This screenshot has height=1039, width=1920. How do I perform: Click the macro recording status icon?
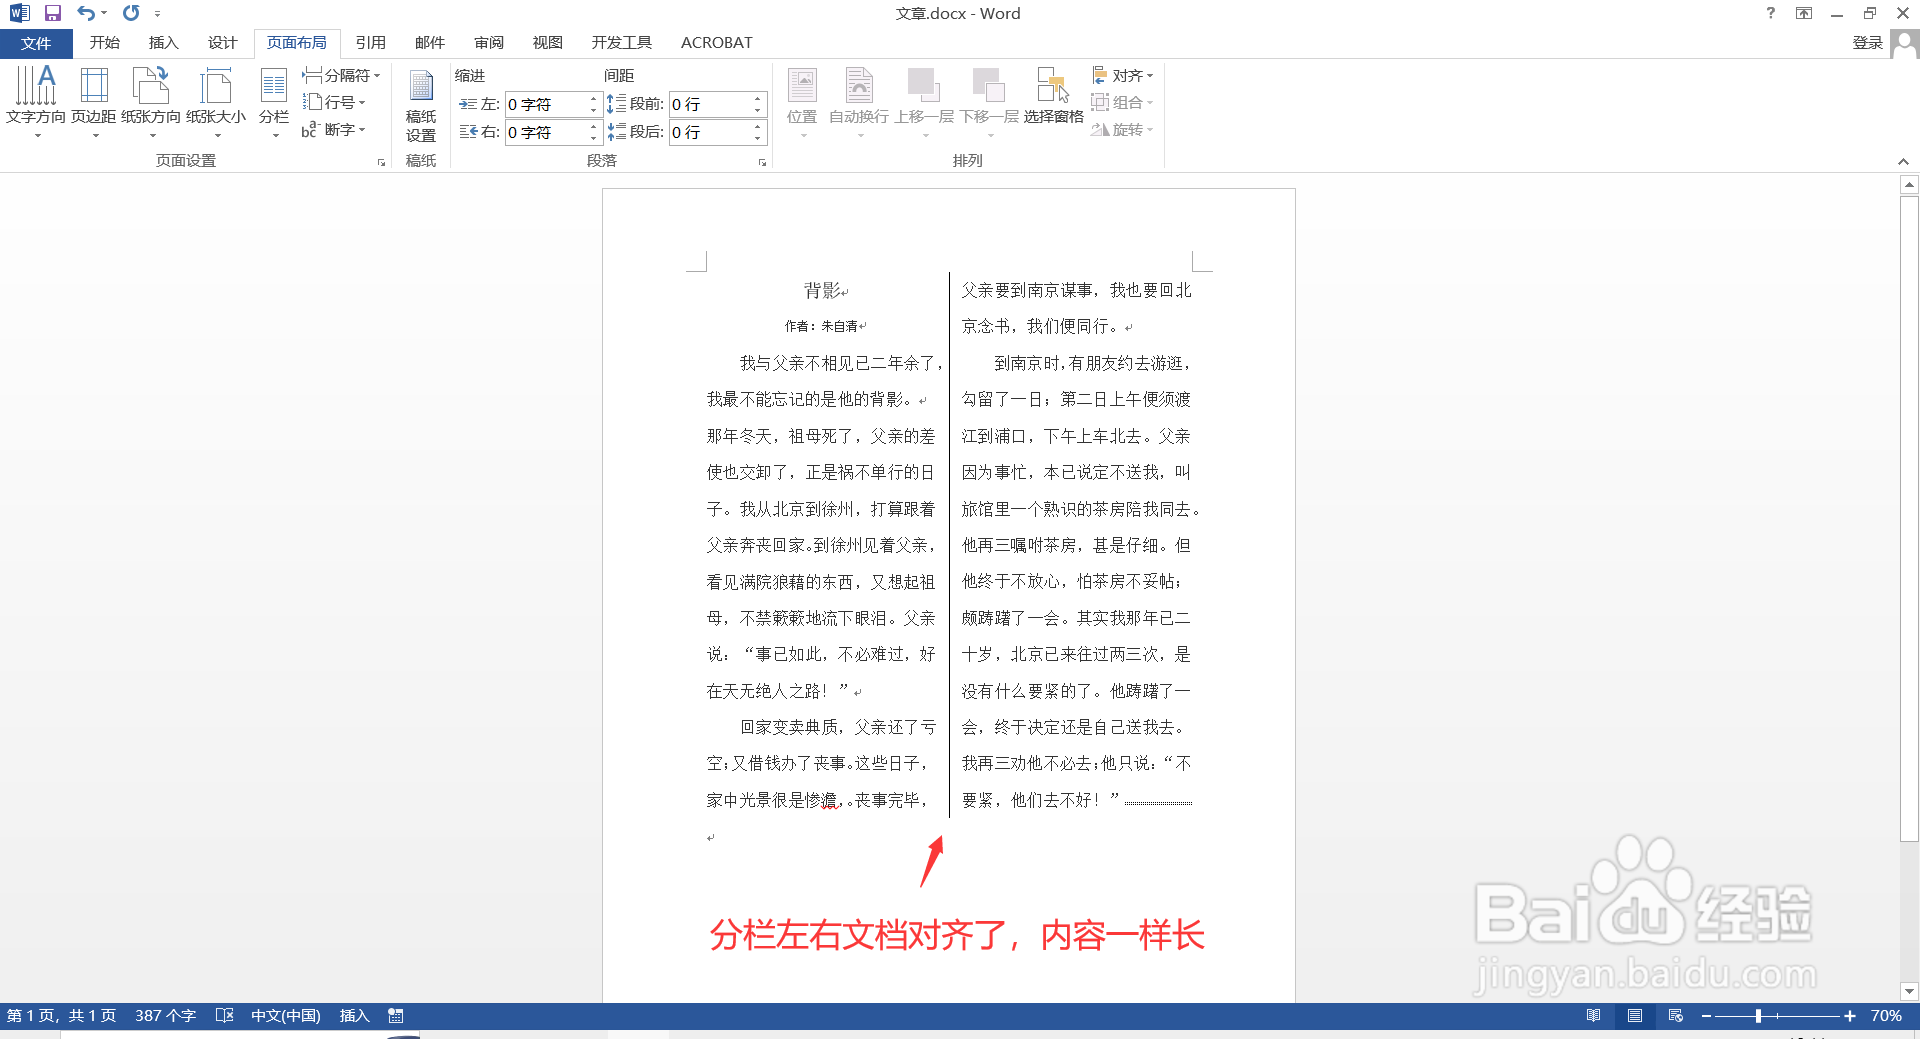click(x=396, y=1015)
